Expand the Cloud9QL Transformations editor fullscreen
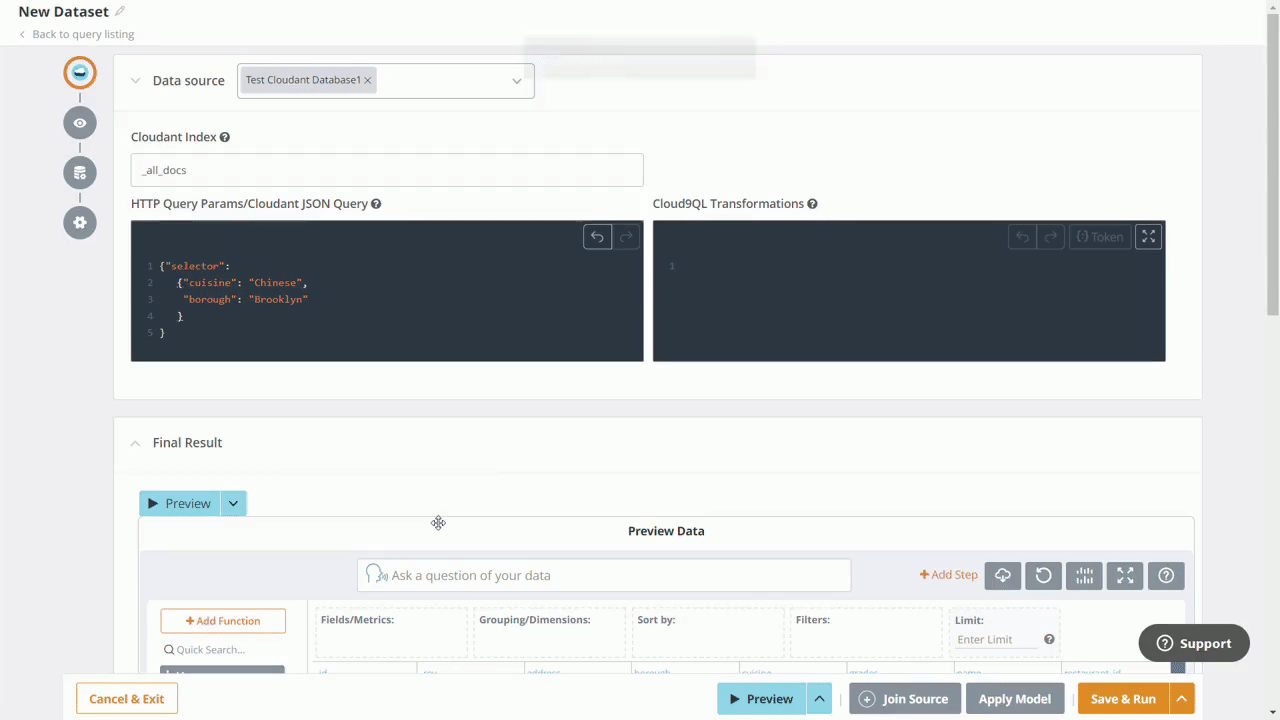Screen dimensions: 1280x720 1148,237
